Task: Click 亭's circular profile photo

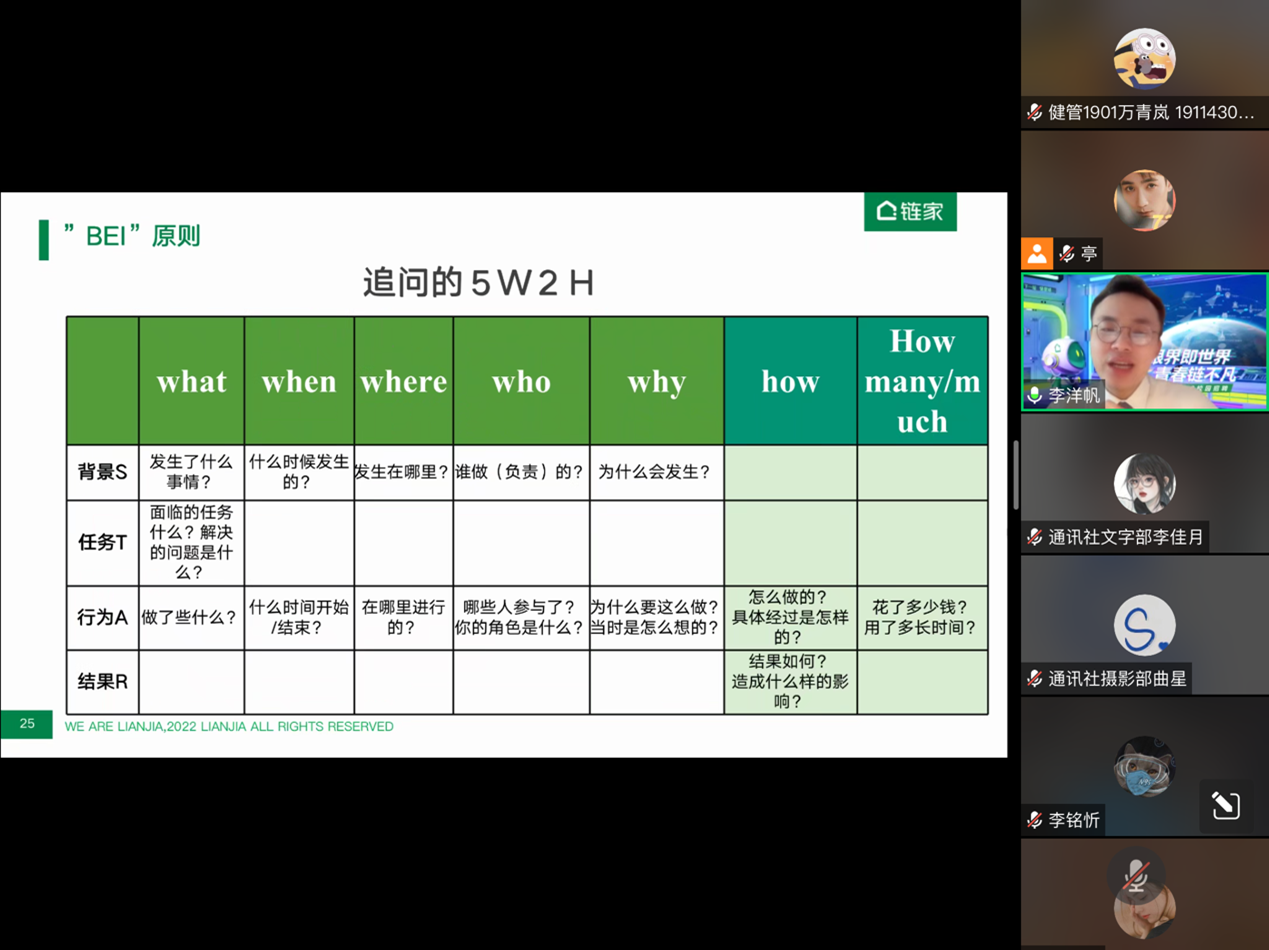Action: tap(1143, 198)
